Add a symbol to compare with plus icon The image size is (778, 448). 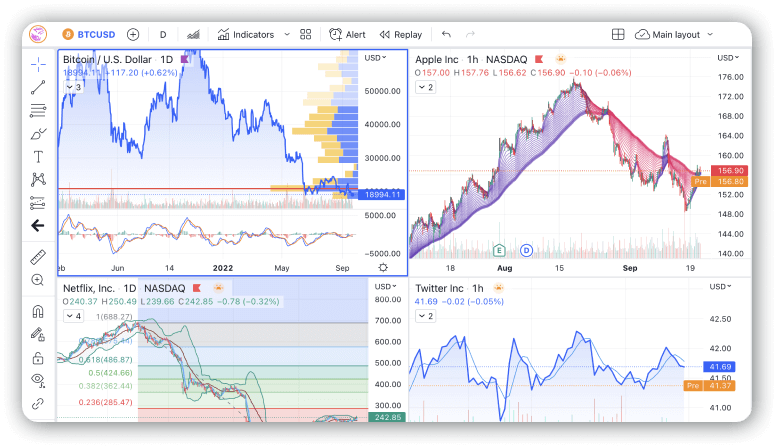point(133,34)
